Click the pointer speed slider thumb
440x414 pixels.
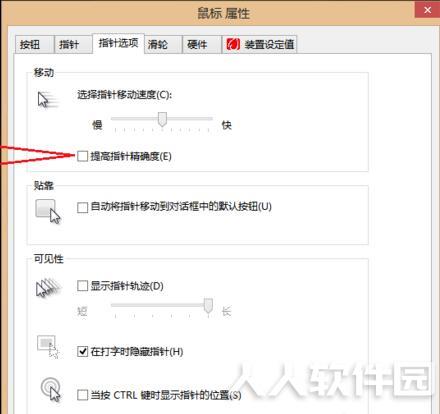(162, 119)
